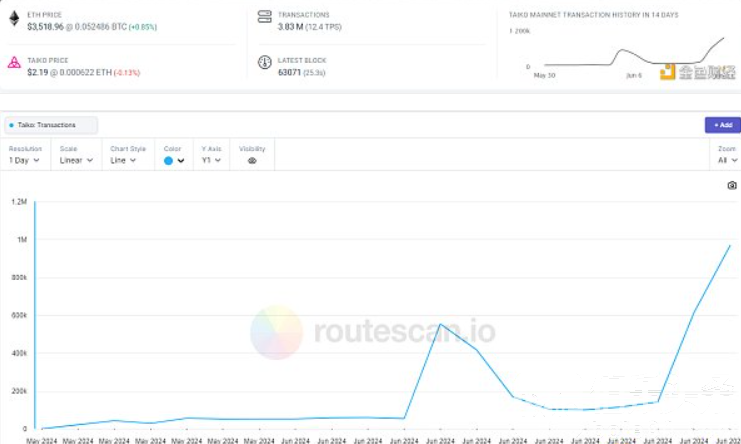The image size is (741, 444).
Task: Expand the Color picker chevron
Action: click(x=181, y=161)
